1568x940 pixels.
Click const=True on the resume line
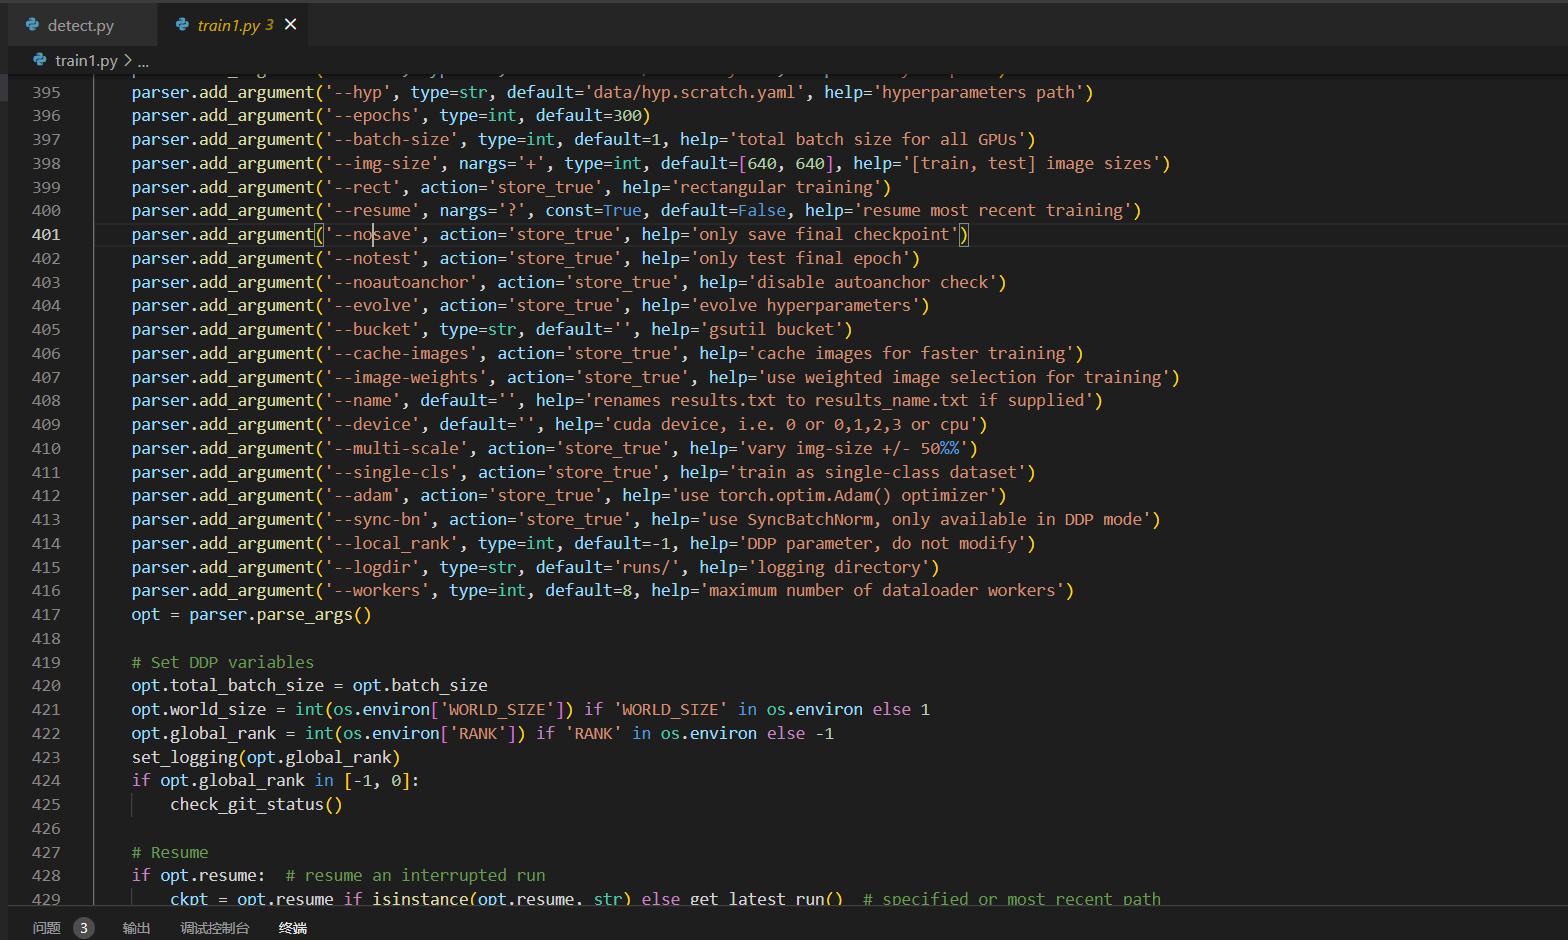pyautogui.click(x=593, y=211)
